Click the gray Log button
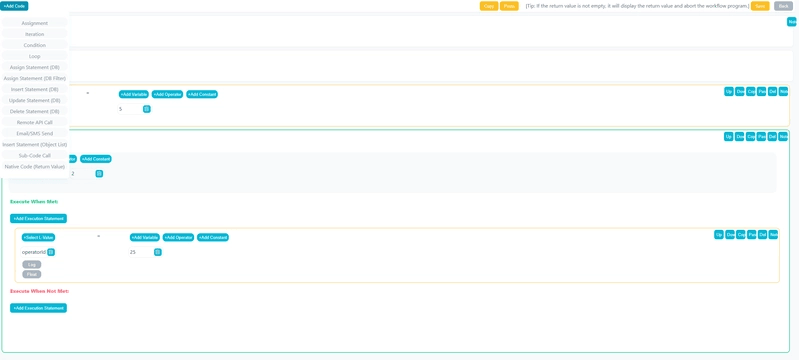The width and height of the screenshot is (799, 360). (x=32, y=265)
